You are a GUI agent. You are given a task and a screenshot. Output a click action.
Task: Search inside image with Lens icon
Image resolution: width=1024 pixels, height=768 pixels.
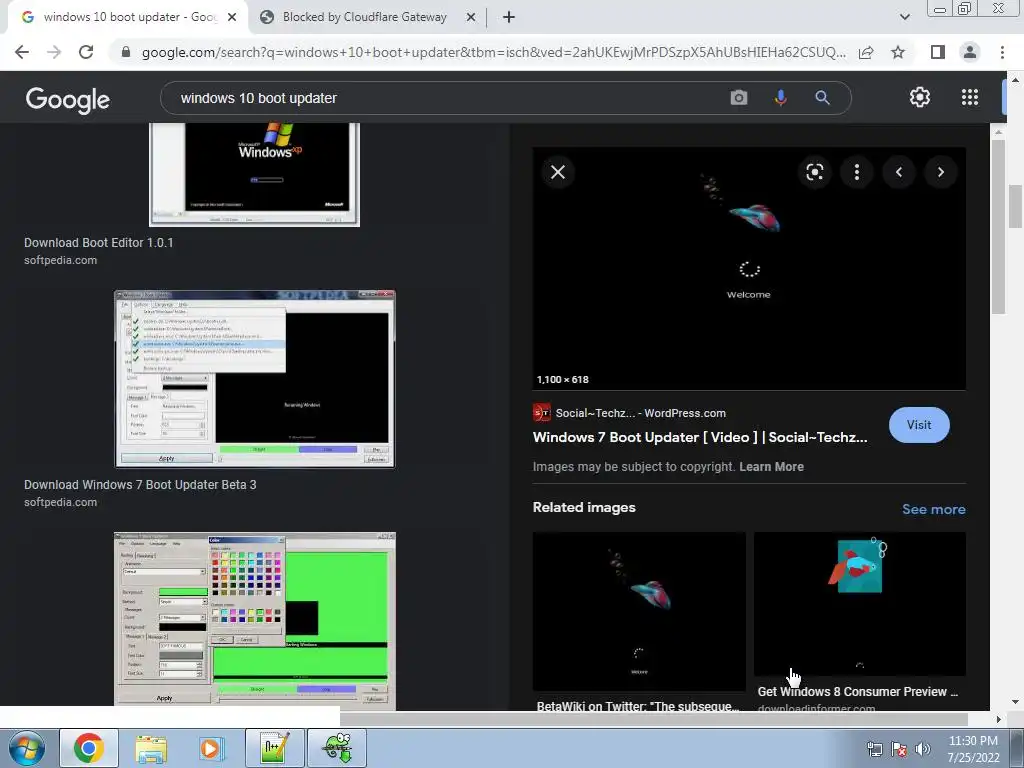click(x=814, y=172)
